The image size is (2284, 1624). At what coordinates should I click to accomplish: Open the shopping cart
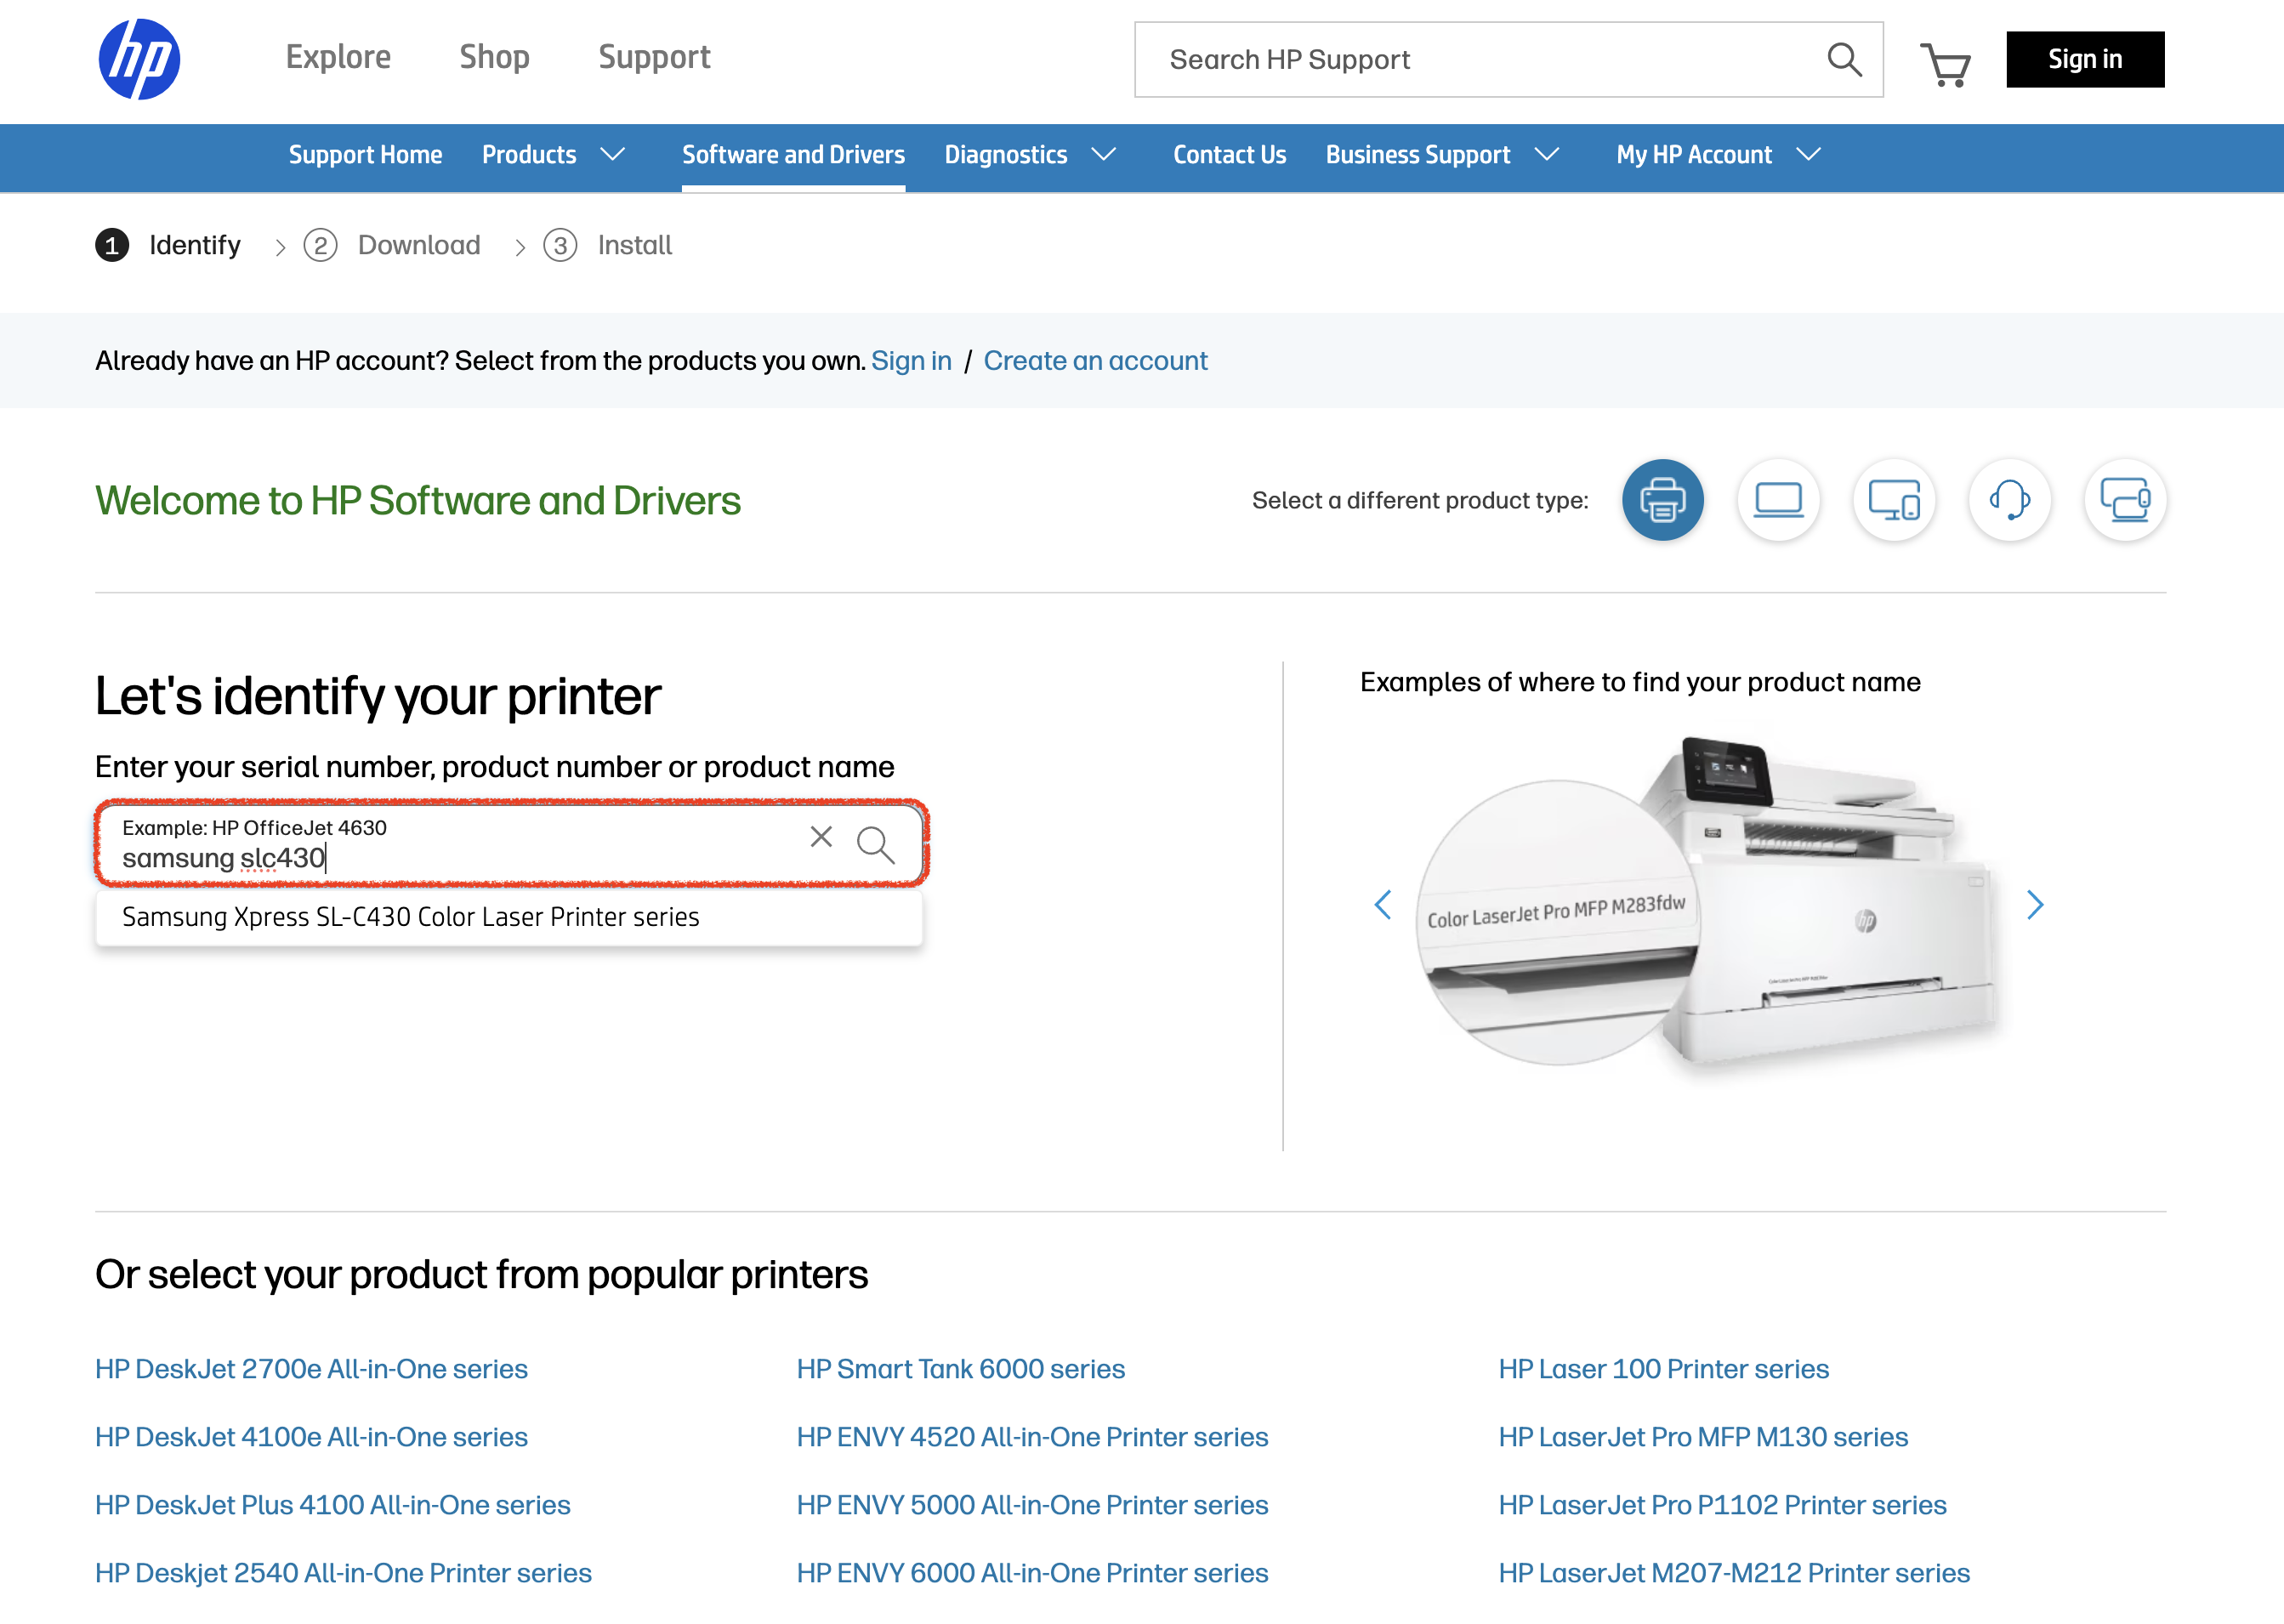1944,64
